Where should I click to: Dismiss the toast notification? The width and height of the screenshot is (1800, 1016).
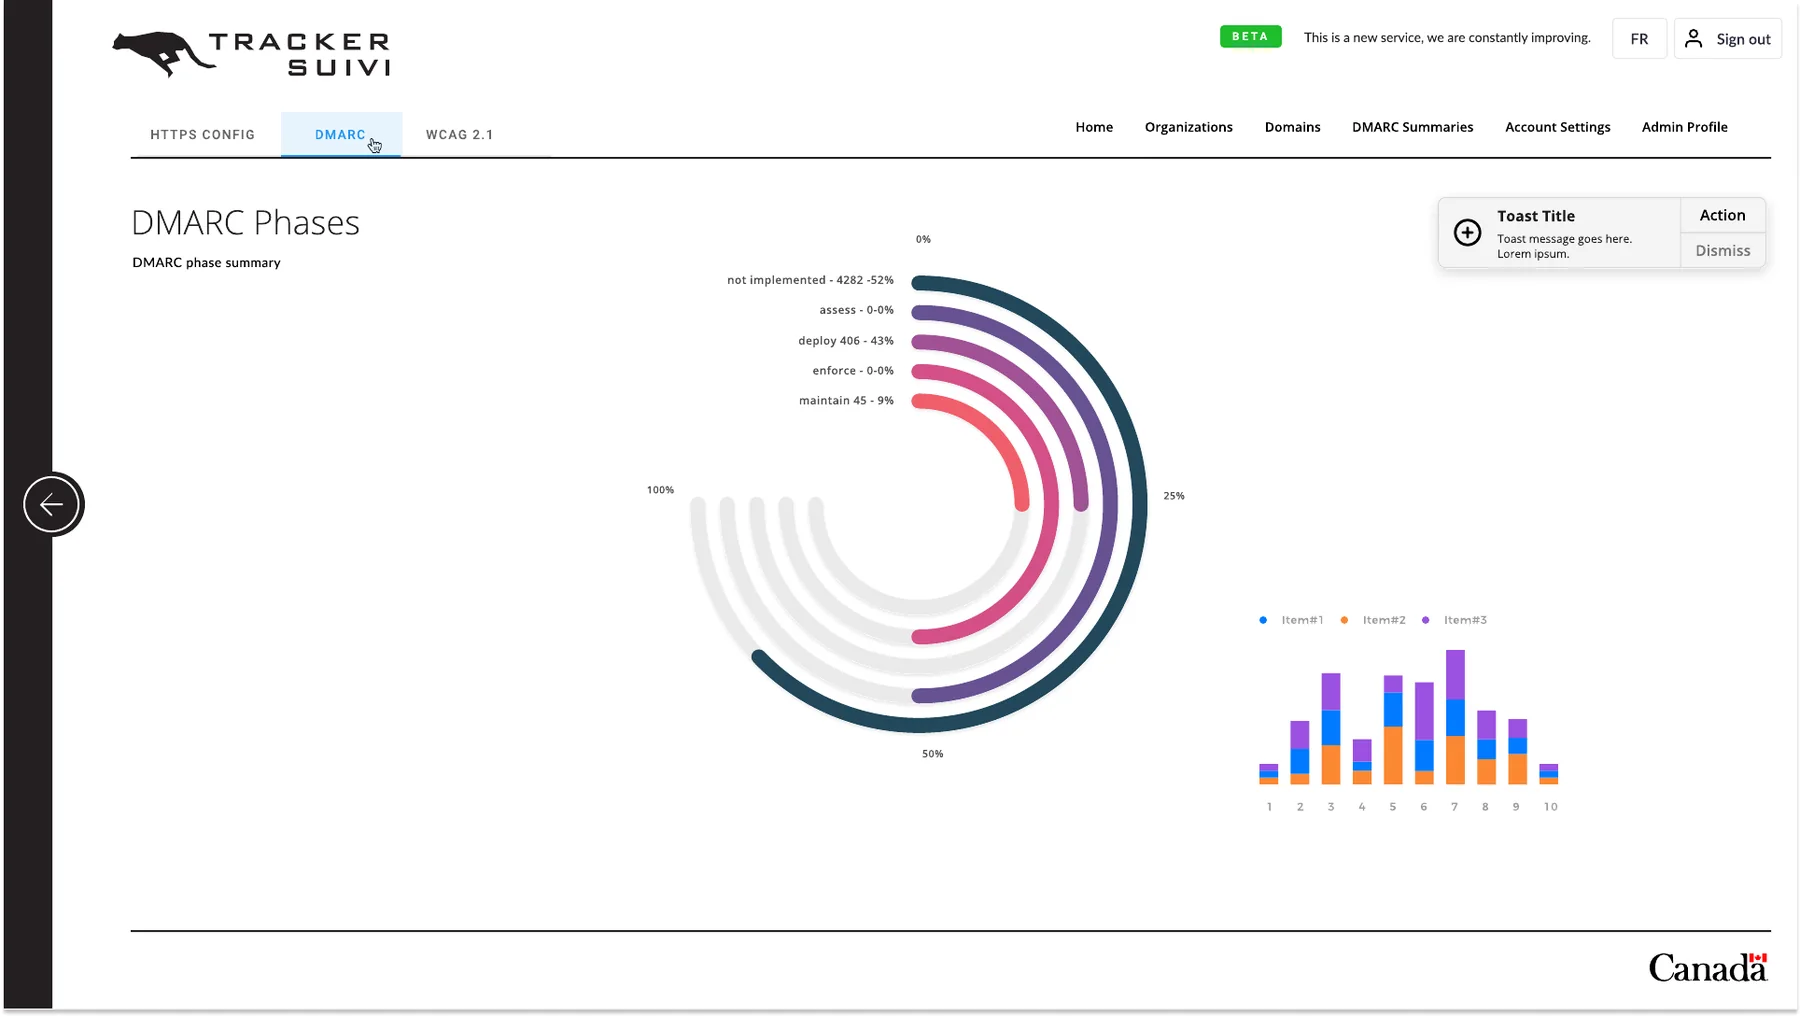(1722, 251)
